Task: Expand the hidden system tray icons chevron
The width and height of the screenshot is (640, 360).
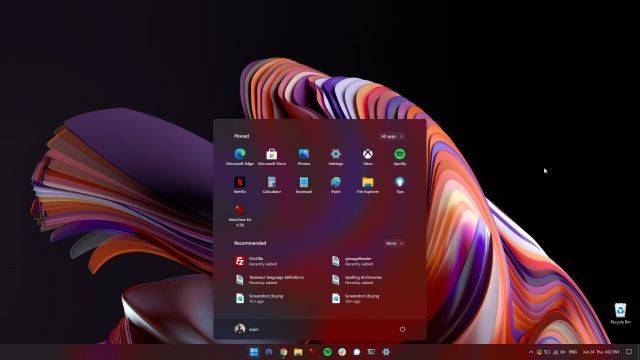Action: pos(531,352)
